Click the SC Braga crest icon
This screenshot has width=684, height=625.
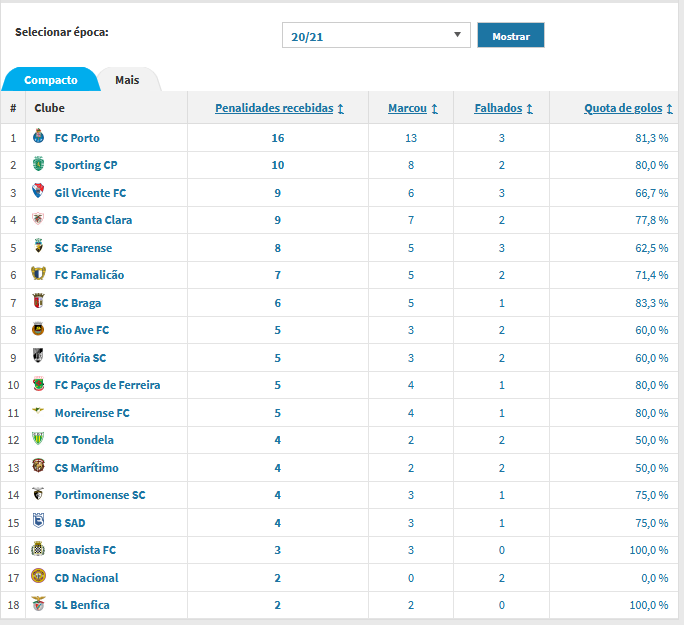pos(38,301)
